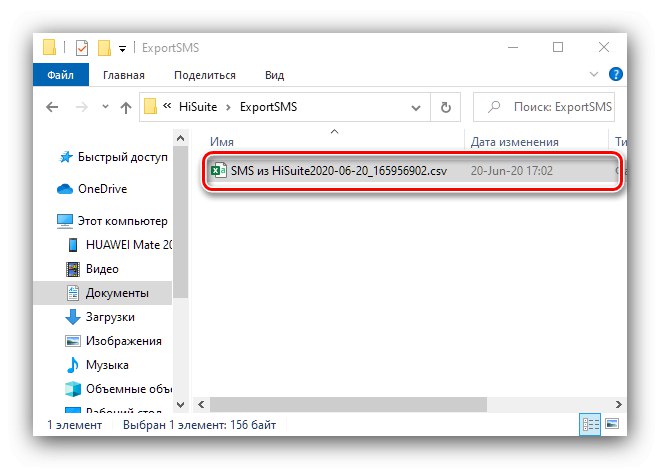
Task: Click the navigation pane scroll down arrow
Action: 181,405
